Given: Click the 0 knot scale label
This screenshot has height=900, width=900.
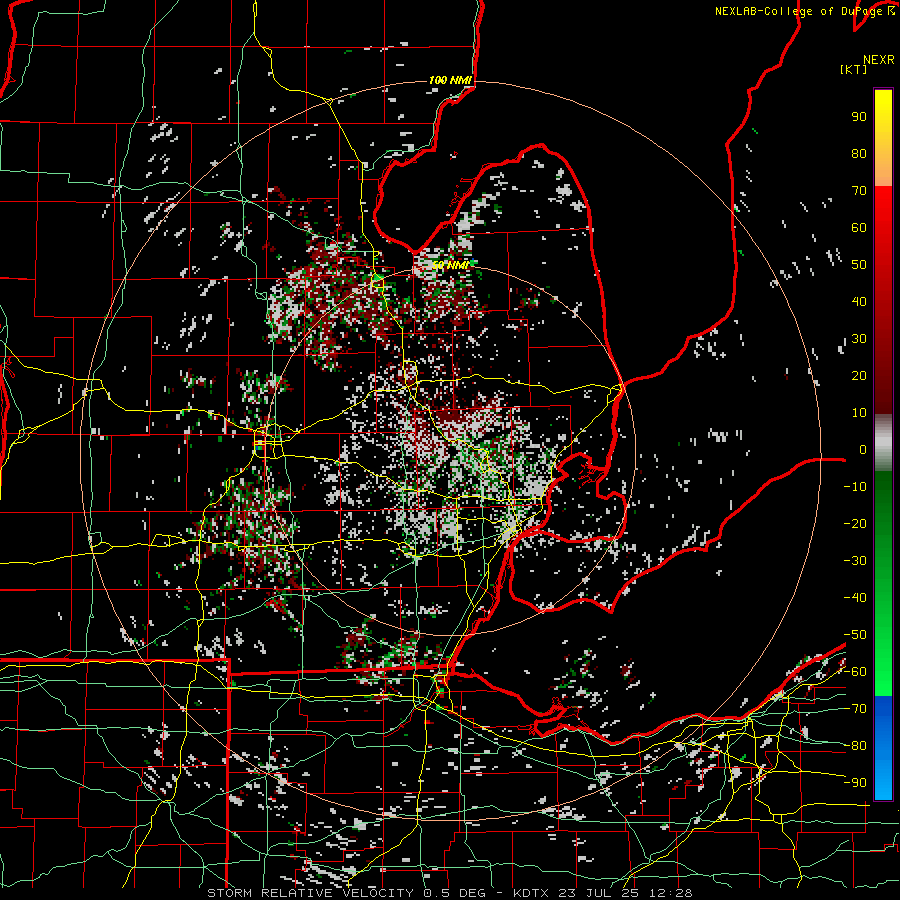Looking at the screenshot, I should (863, 450).
